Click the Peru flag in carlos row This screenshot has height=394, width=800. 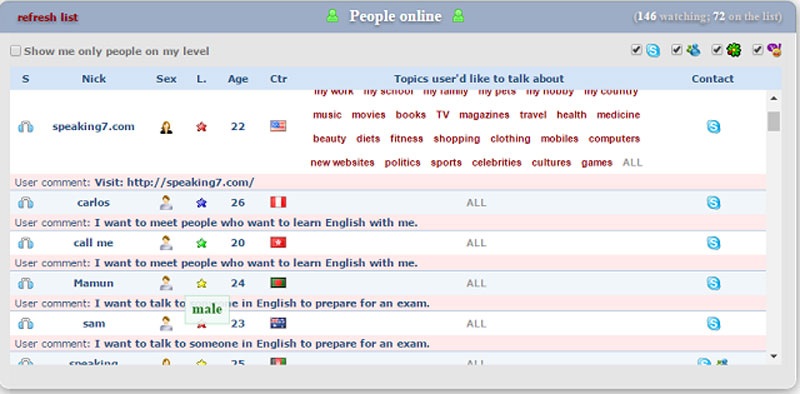tap(278, 202)
